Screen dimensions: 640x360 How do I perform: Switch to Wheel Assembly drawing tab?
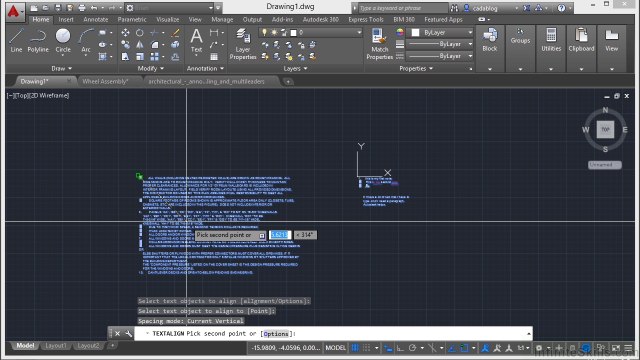pos(105,81)
